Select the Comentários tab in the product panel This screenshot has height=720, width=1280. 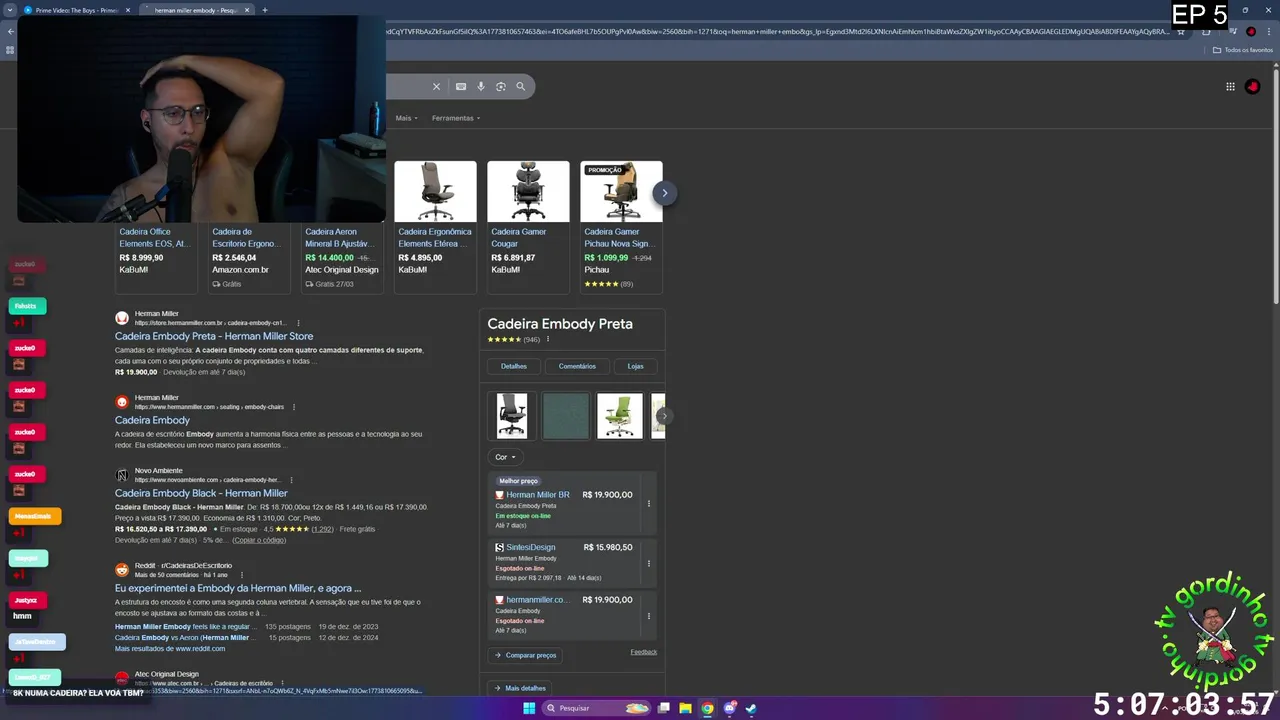pos(577,366)
